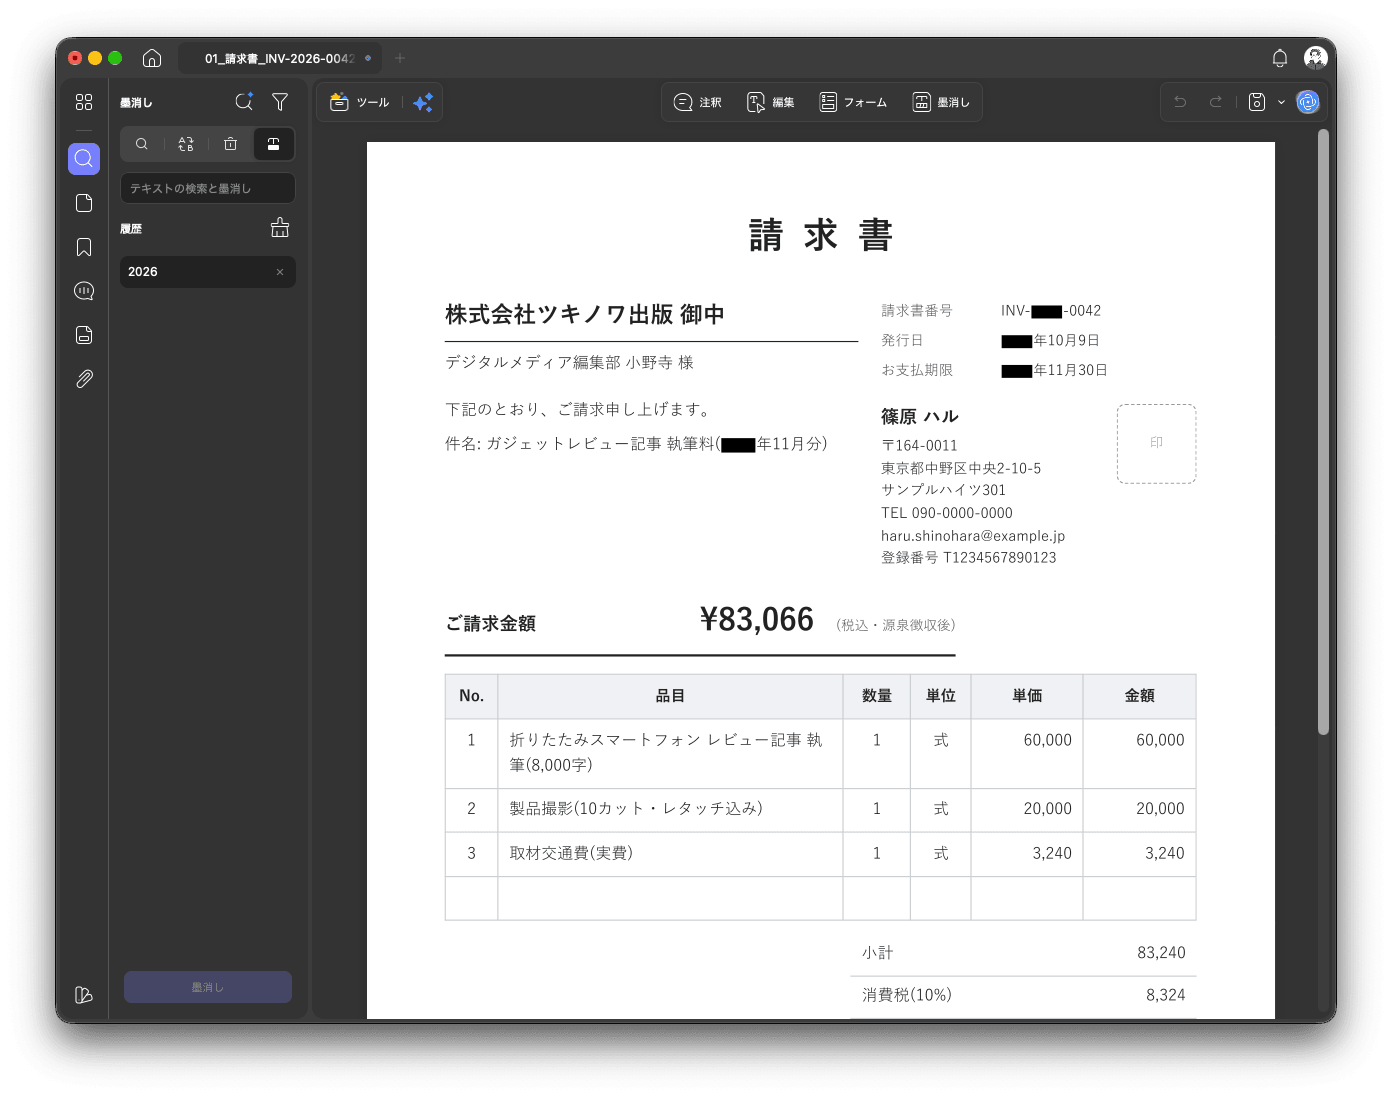Open the attachments paperclip panel
Screen dimensions: 1392x1097
[x=84, y=379]
